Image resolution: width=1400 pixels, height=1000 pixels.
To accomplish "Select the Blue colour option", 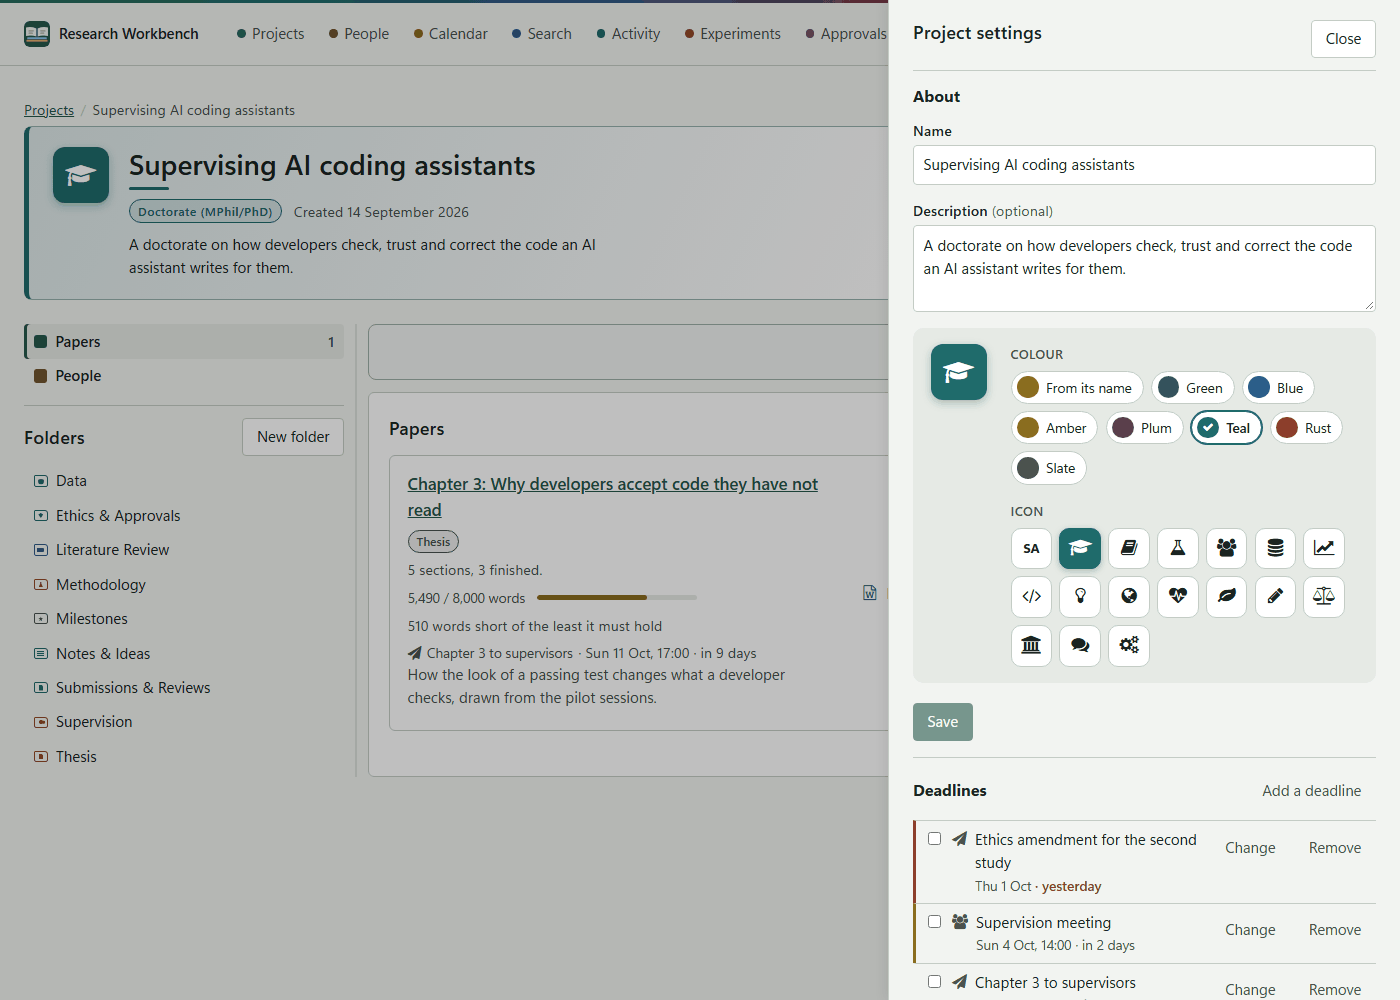I will point(1278,388).
